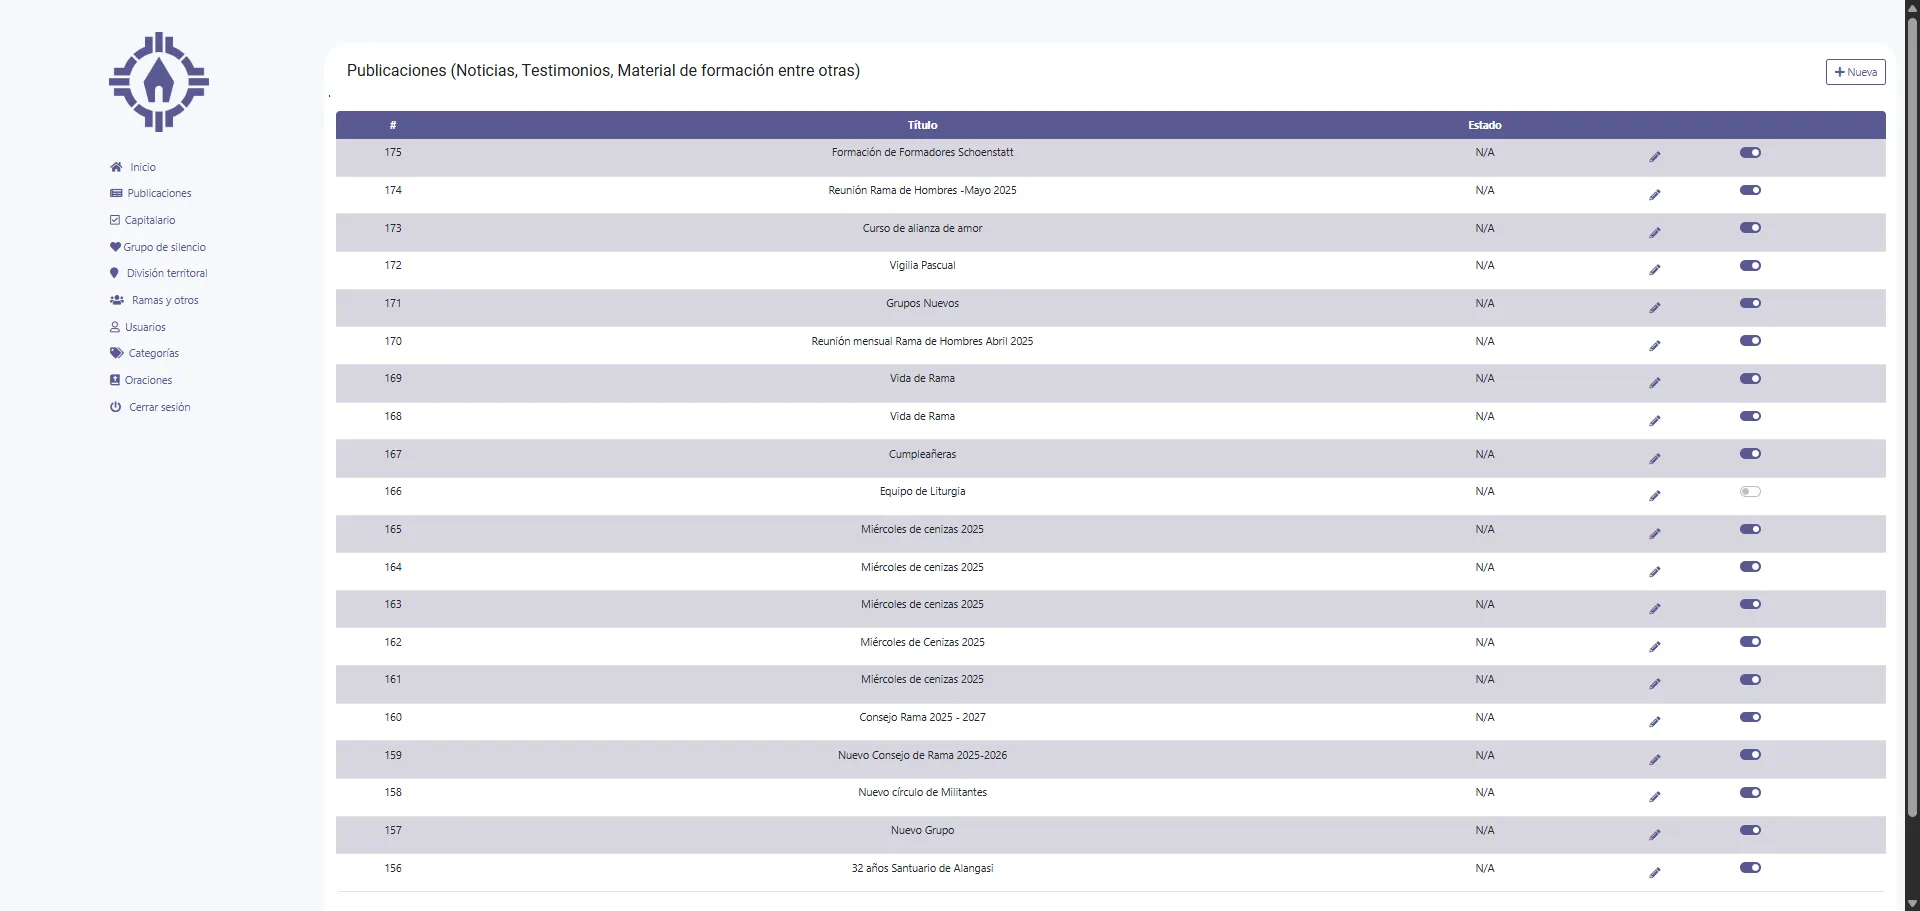Screen dimensions: 1920x911
Task: Edit publication 156 Santuario de Alangasí
Action: [1654, 873]
